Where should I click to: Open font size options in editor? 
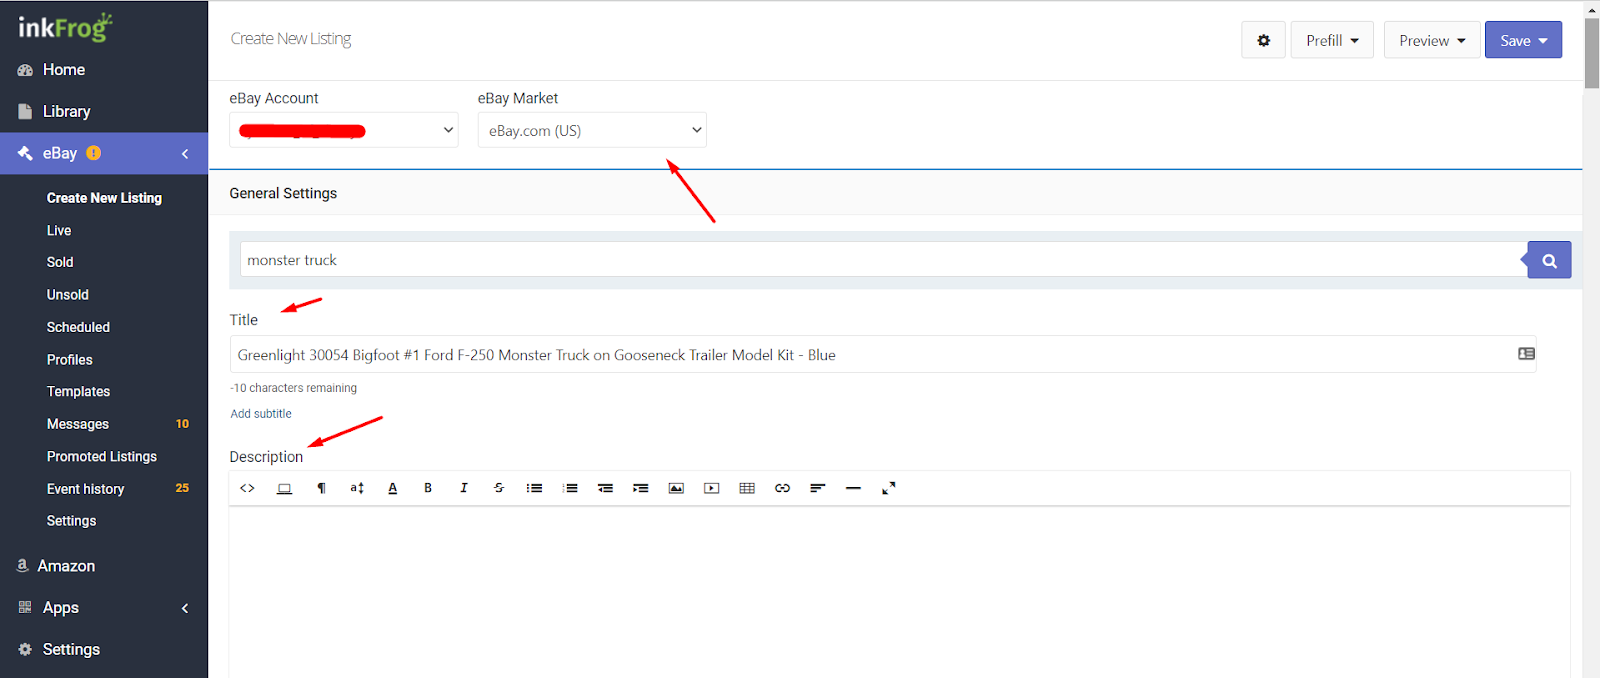point(357,488)
